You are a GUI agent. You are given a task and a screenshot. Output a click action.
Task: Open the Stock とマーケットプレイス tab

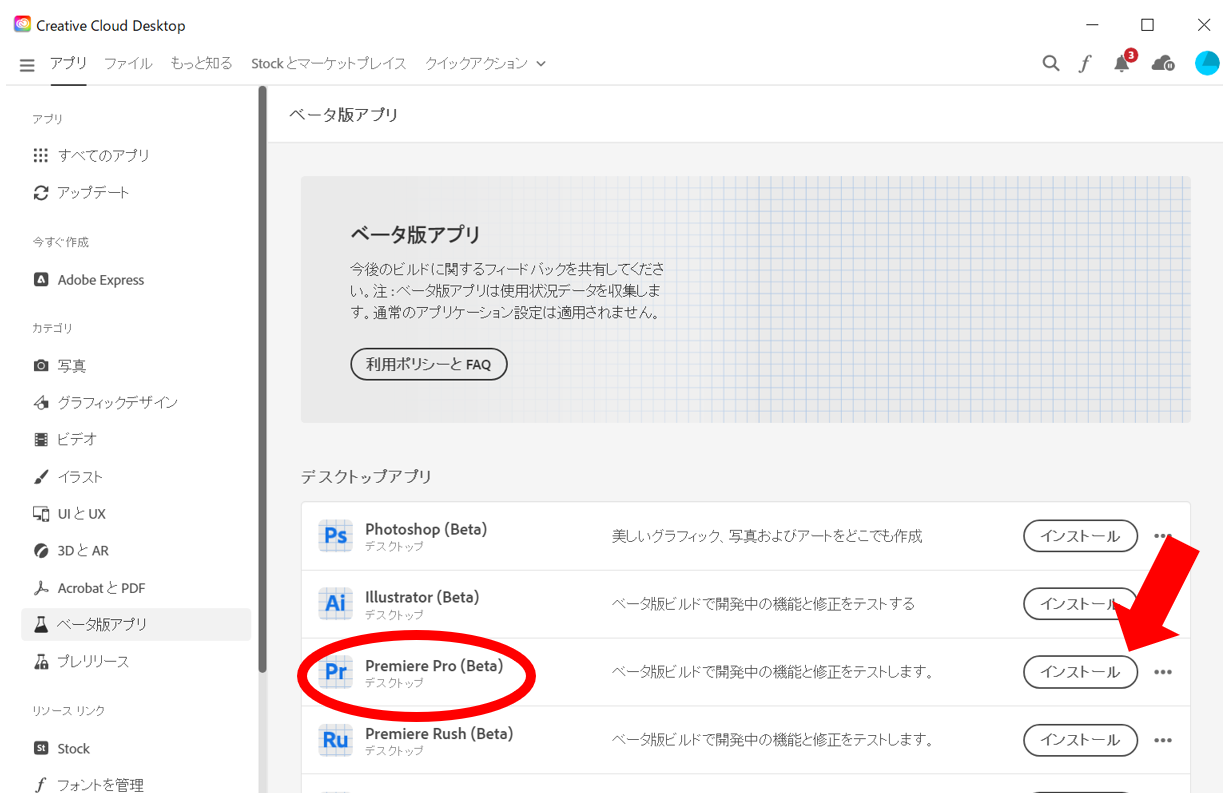(329, 63)
